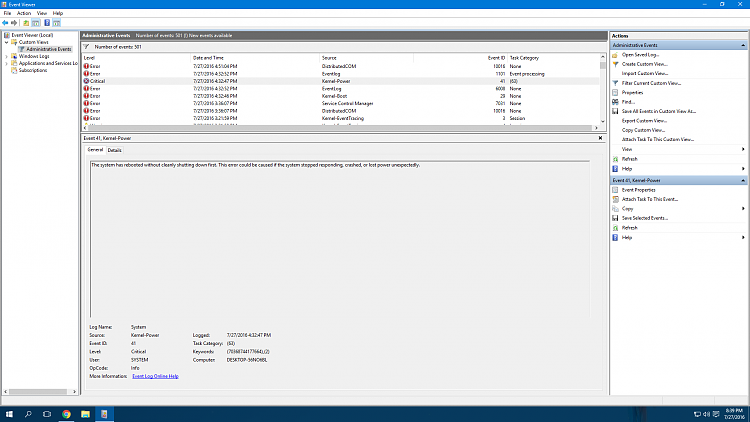The image size is (750, 422).
Task: Open Properties in the Actions pane
Action: tap(632, 92)
